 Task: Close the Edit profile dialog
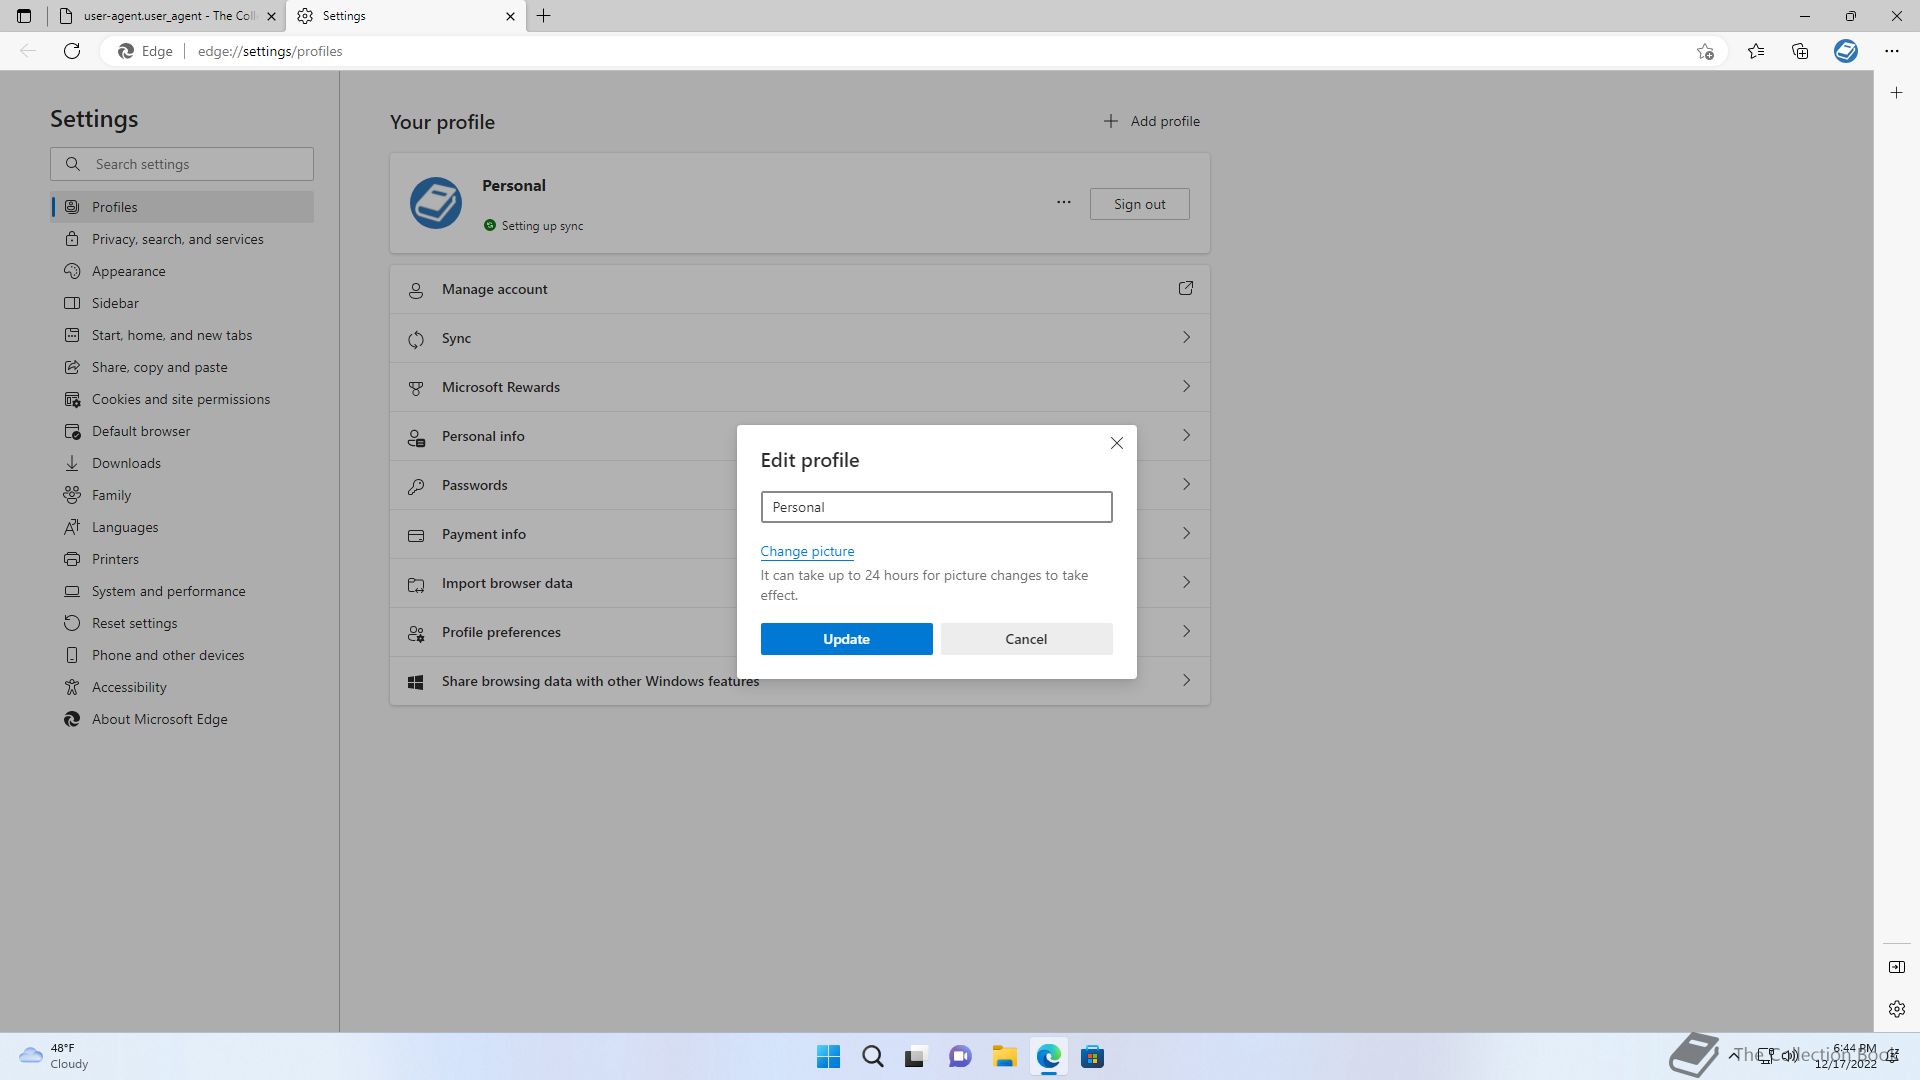tap(1116, 443)
